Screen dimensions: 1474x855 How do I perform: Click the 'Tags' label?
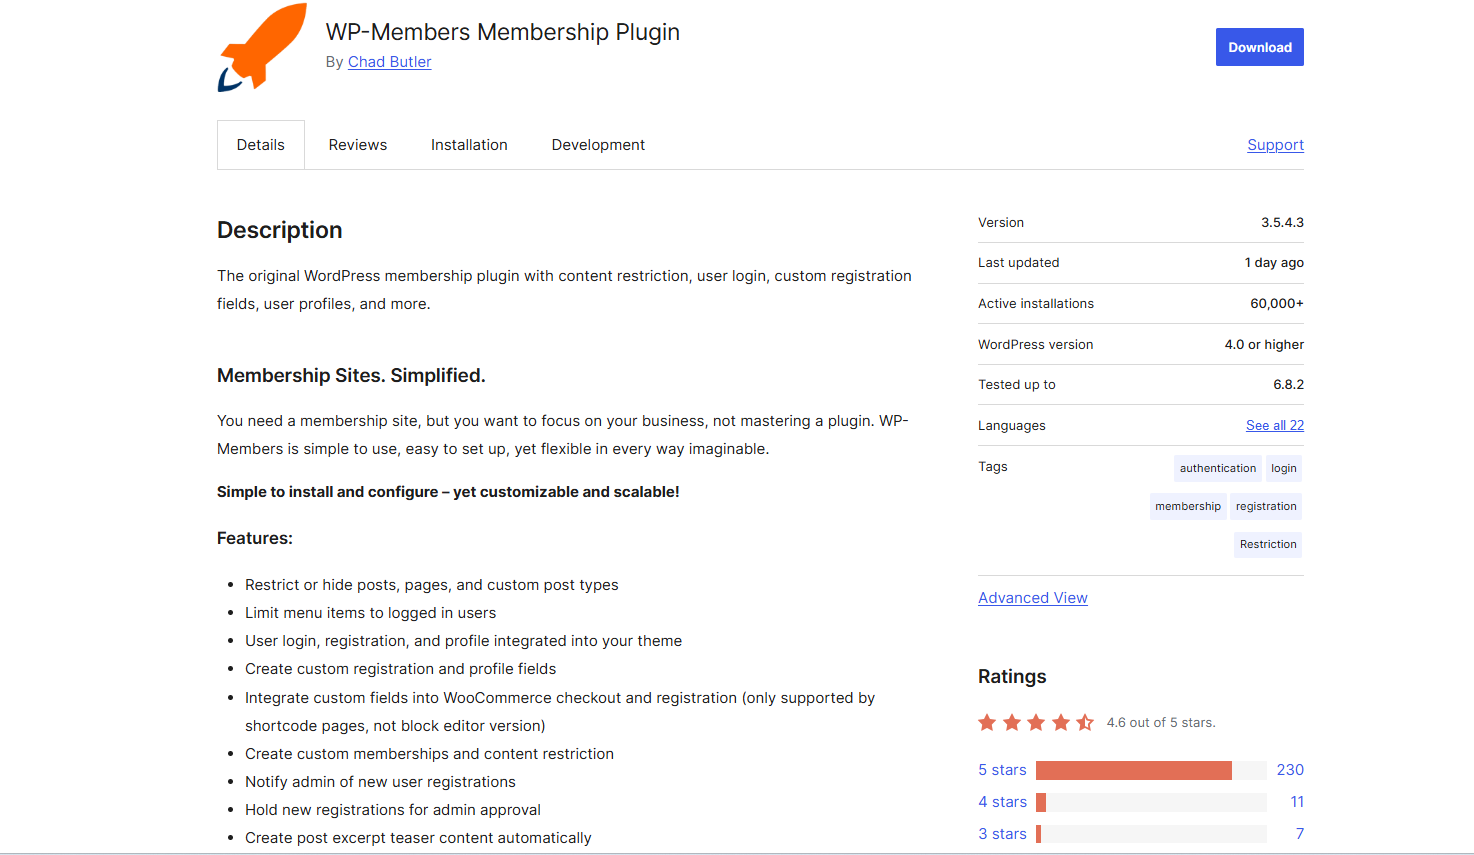click(993, 467)
